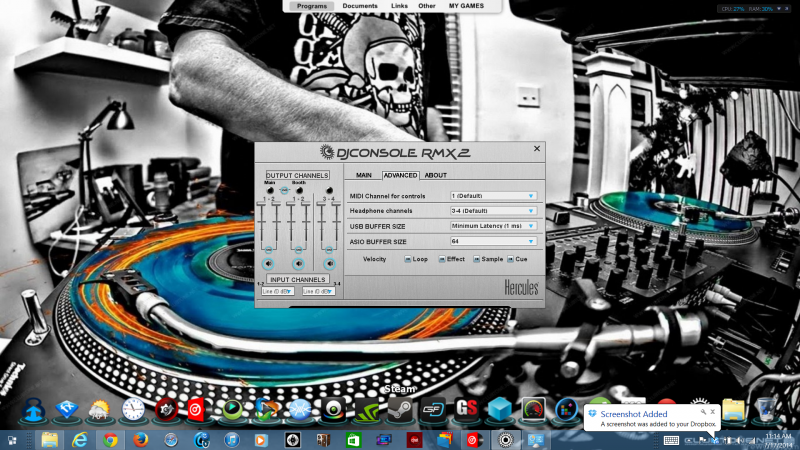Open the Headphone channels dropdown
The image size is (800, 450).
coord(531,211)
